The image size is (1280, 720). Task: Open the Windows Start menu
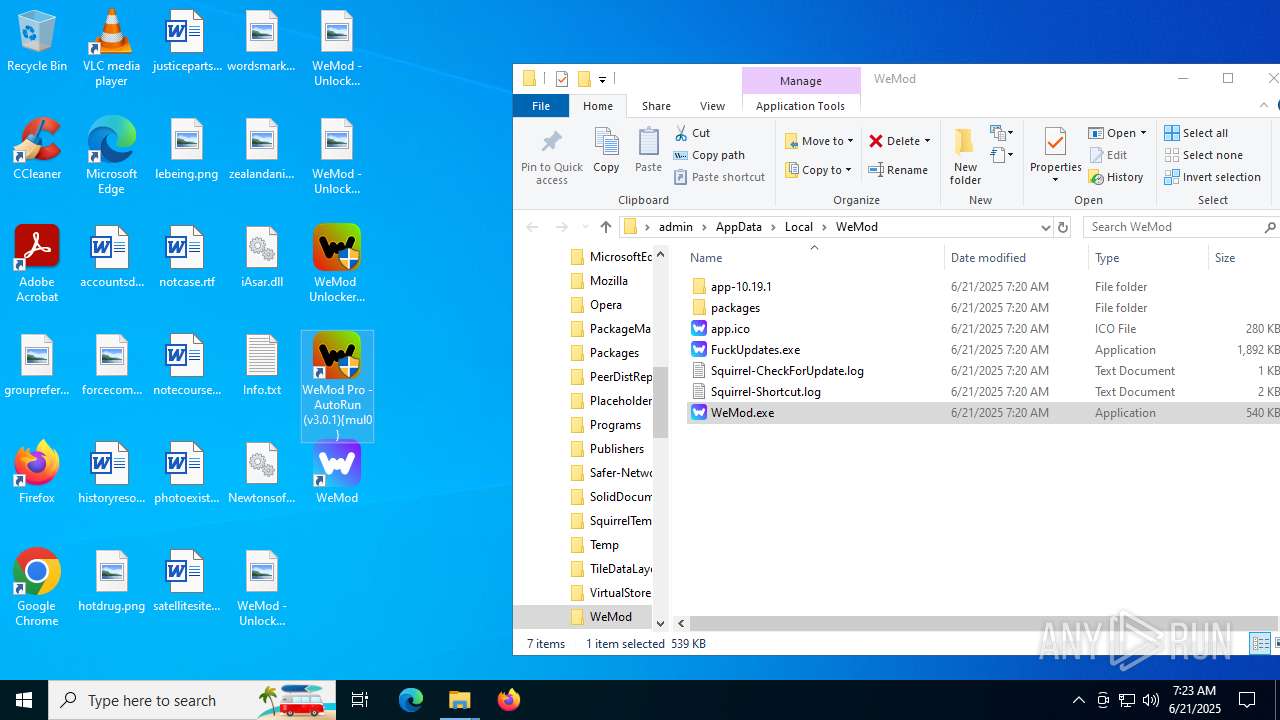tap(24, 700)
